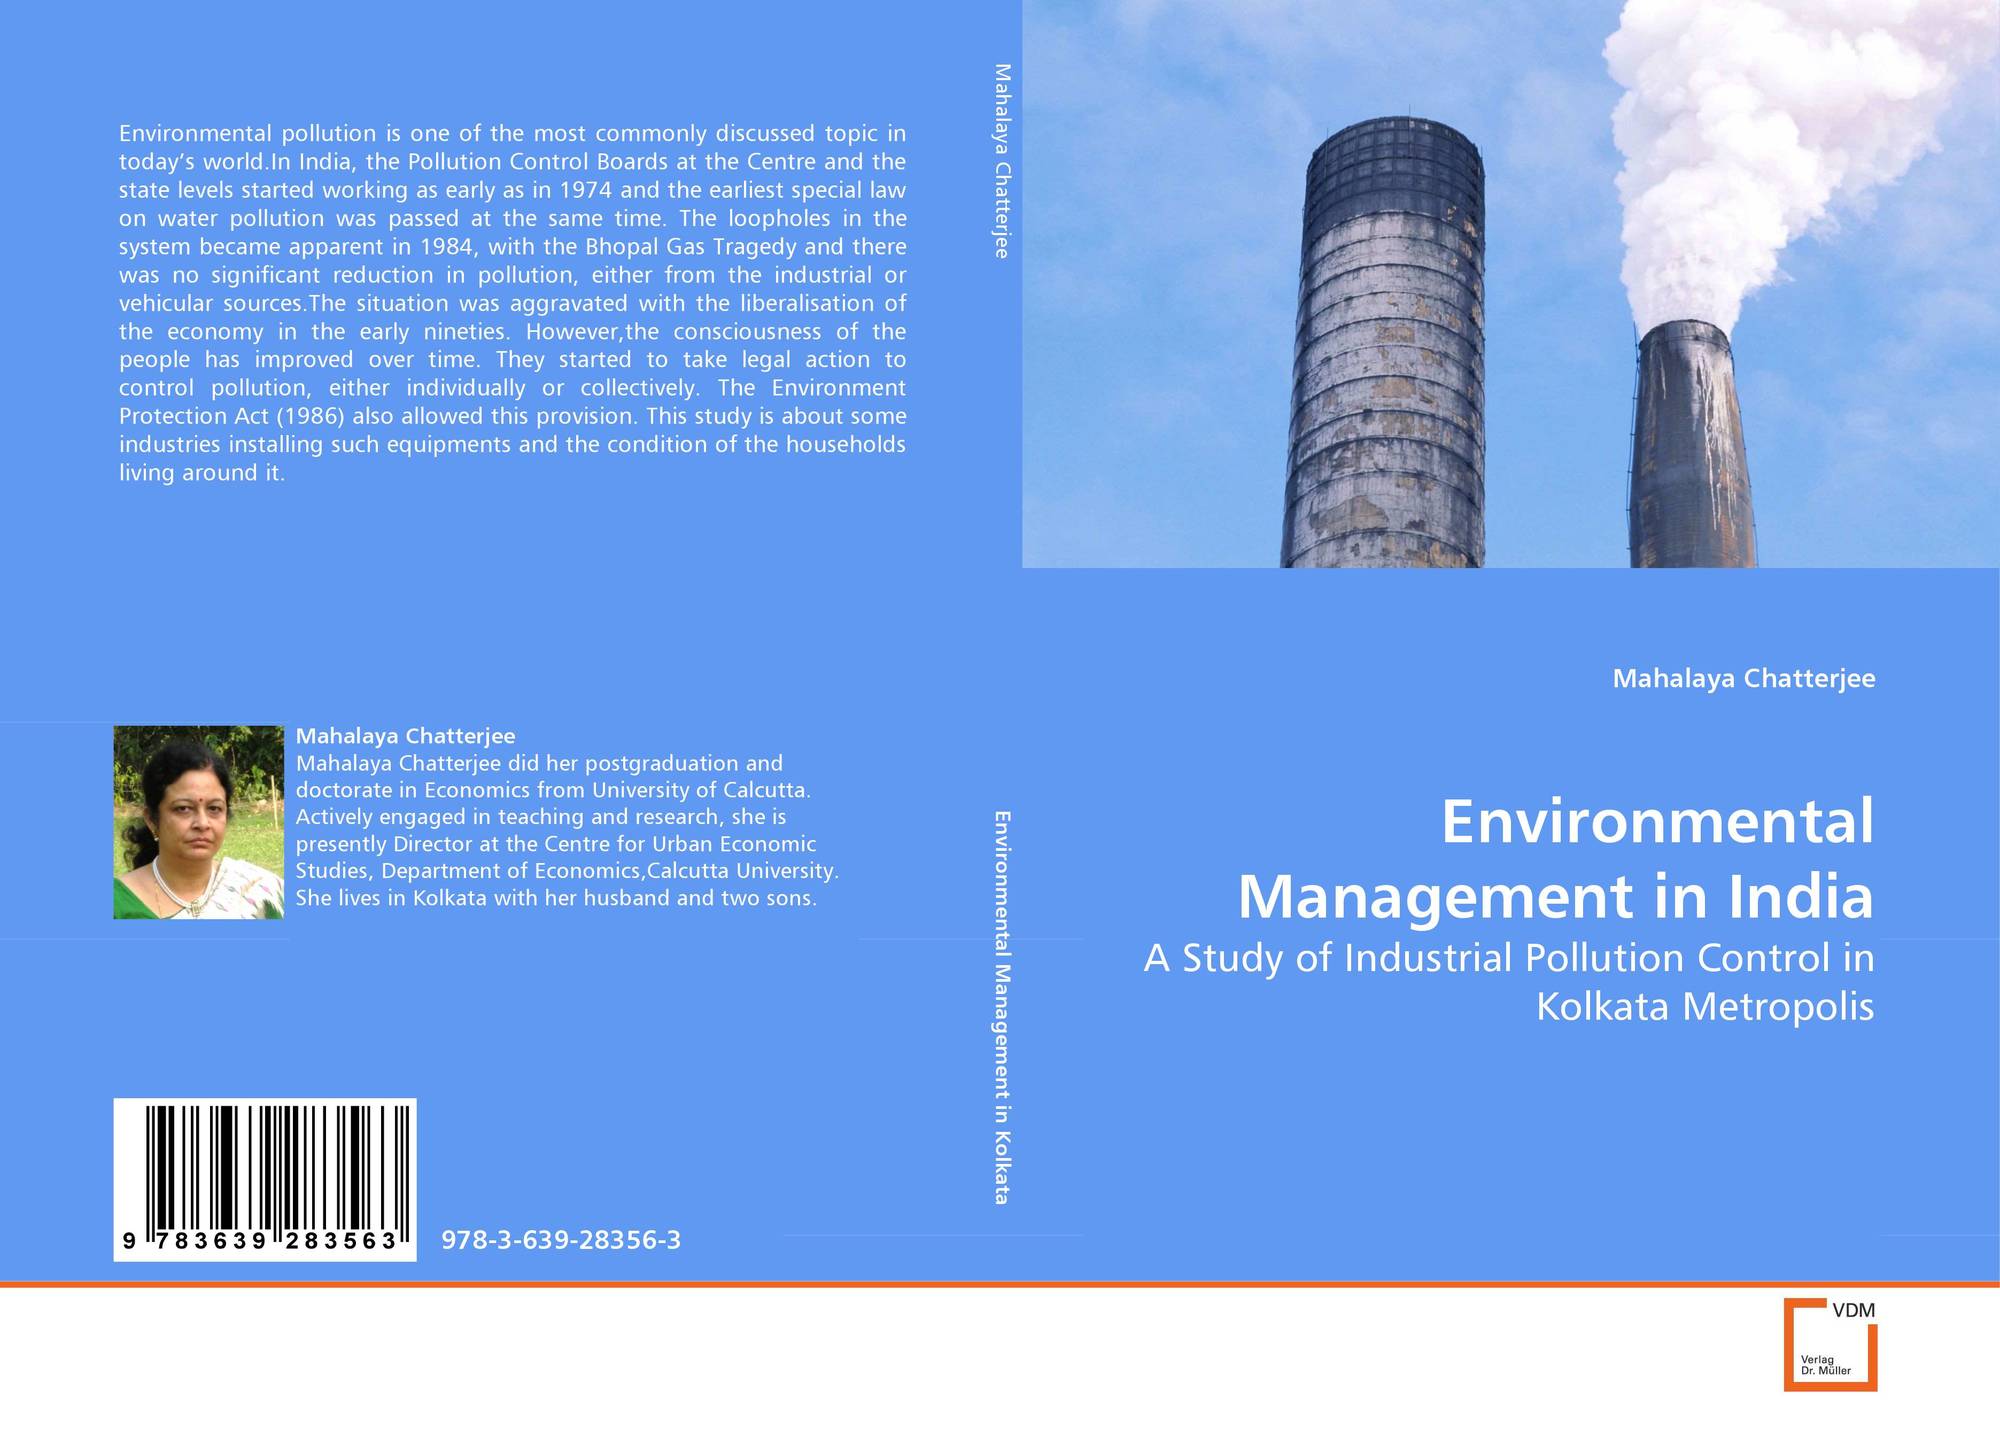Click the back cover description paragraph
2000x1452 pixels.
[512, 303]
